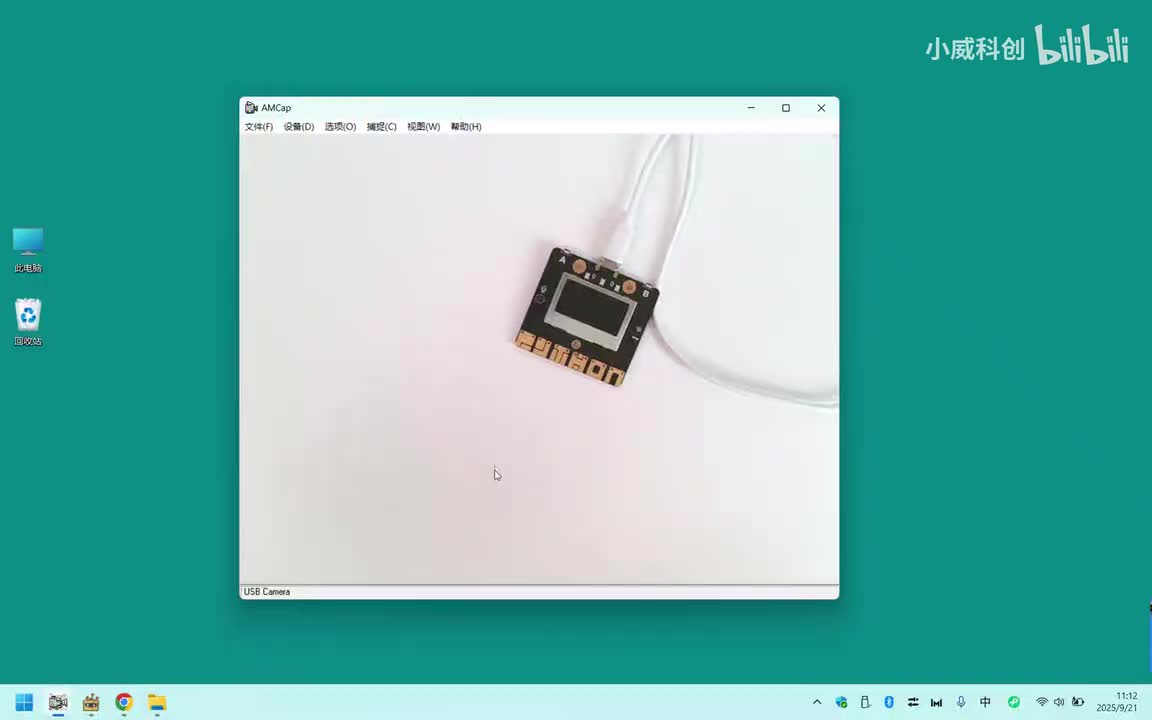Launch Google Chrome from the taskbar
The height and width of the screenshot is (720, 1152).
124,702
